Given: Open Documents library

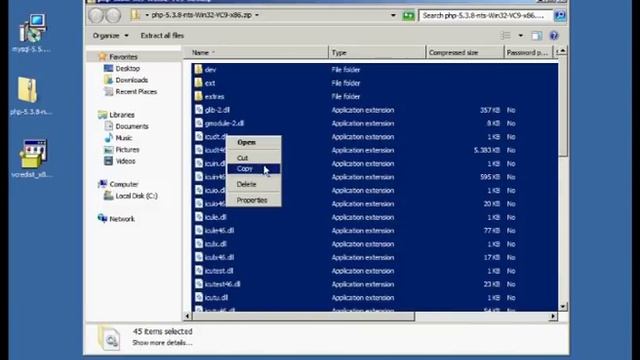Looking at the screenshot, I should (x=131, y=127).
